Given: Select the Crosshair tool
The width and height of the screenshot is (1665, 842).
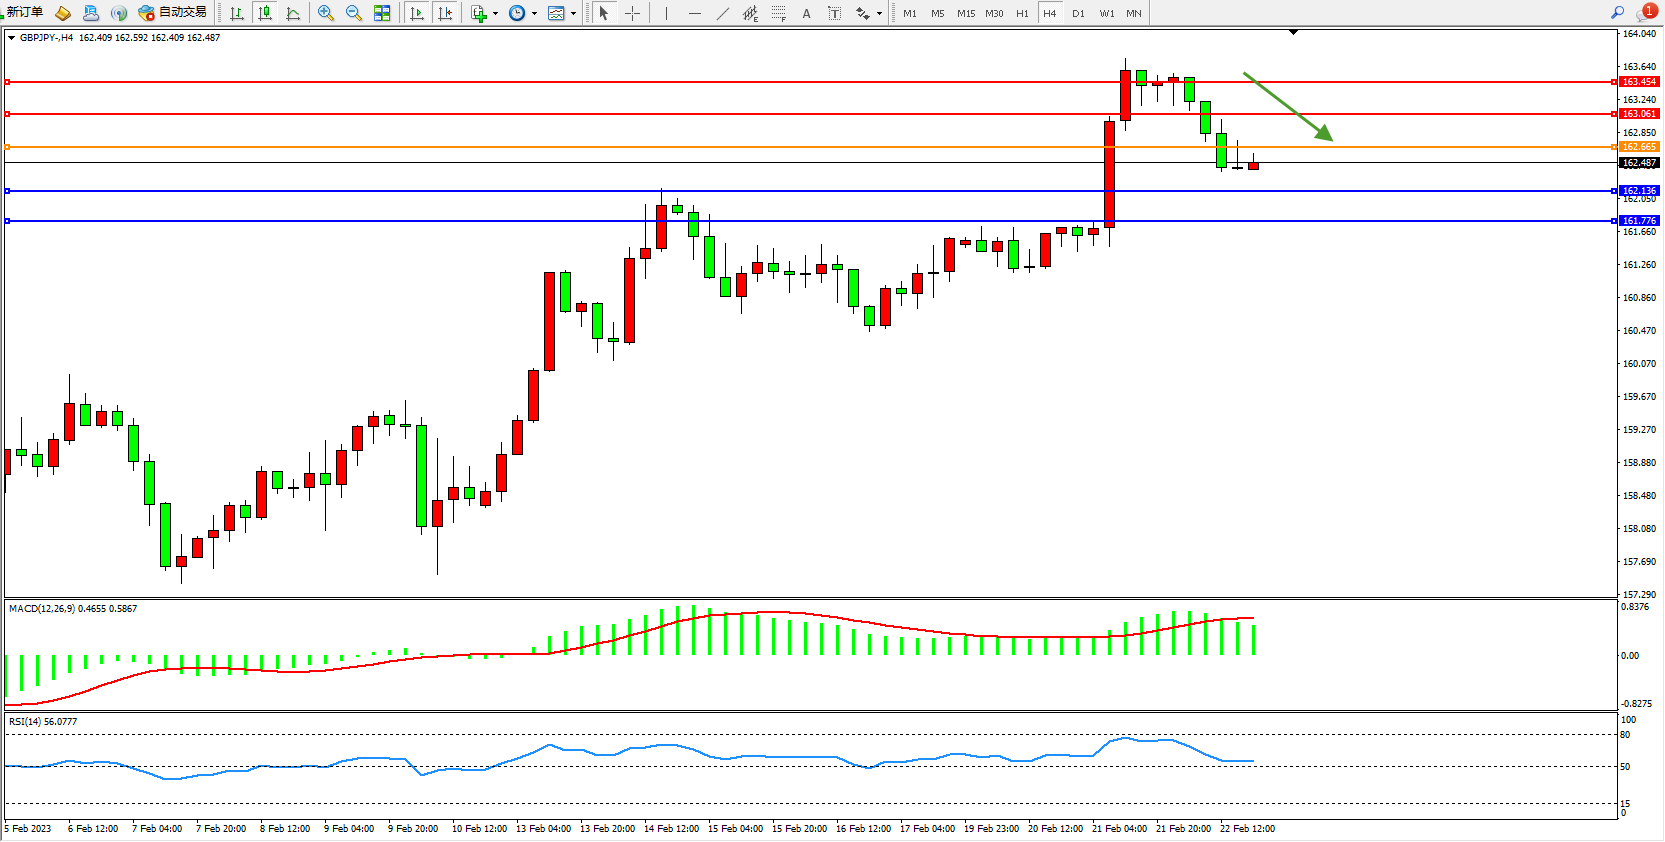Looking at the screenshot, I should coord(632,13).
